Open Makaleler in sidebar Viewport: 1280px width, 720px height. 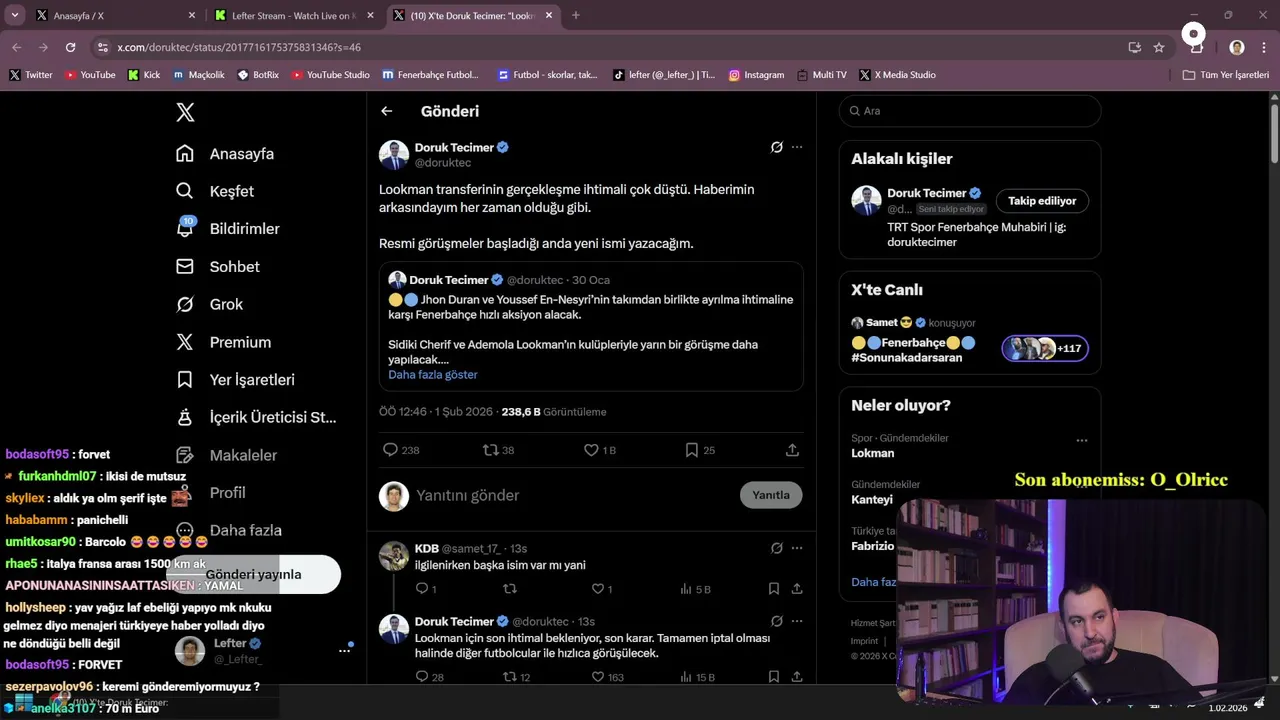[226, 455]
